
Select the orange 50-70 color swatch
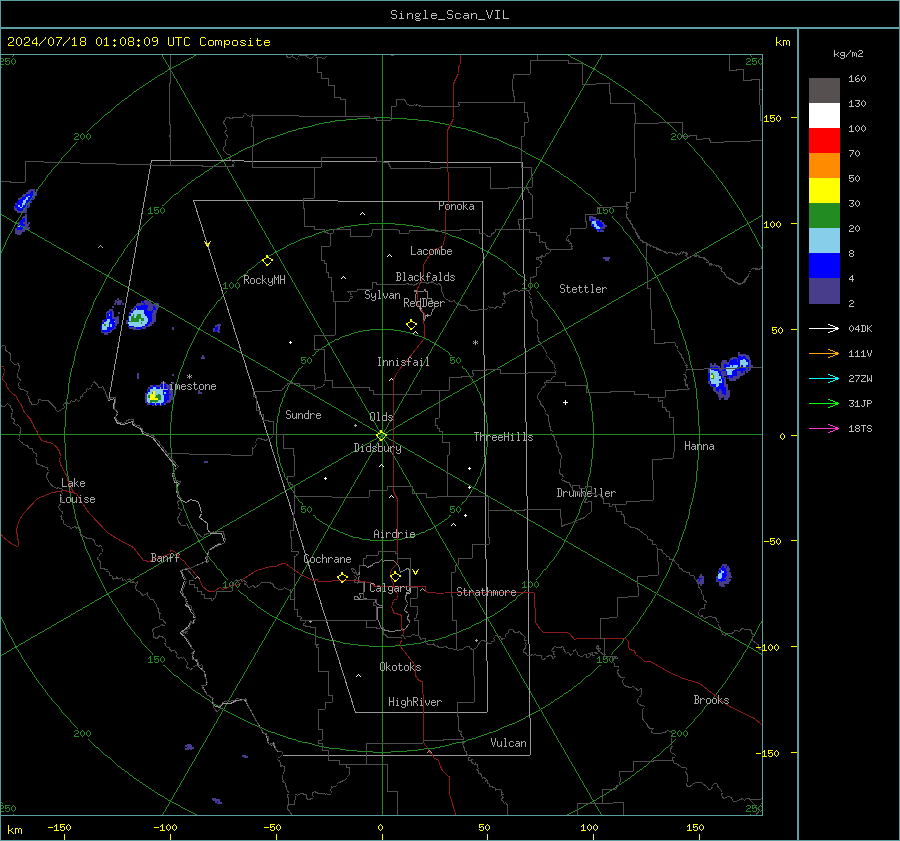tap(824, 166)
